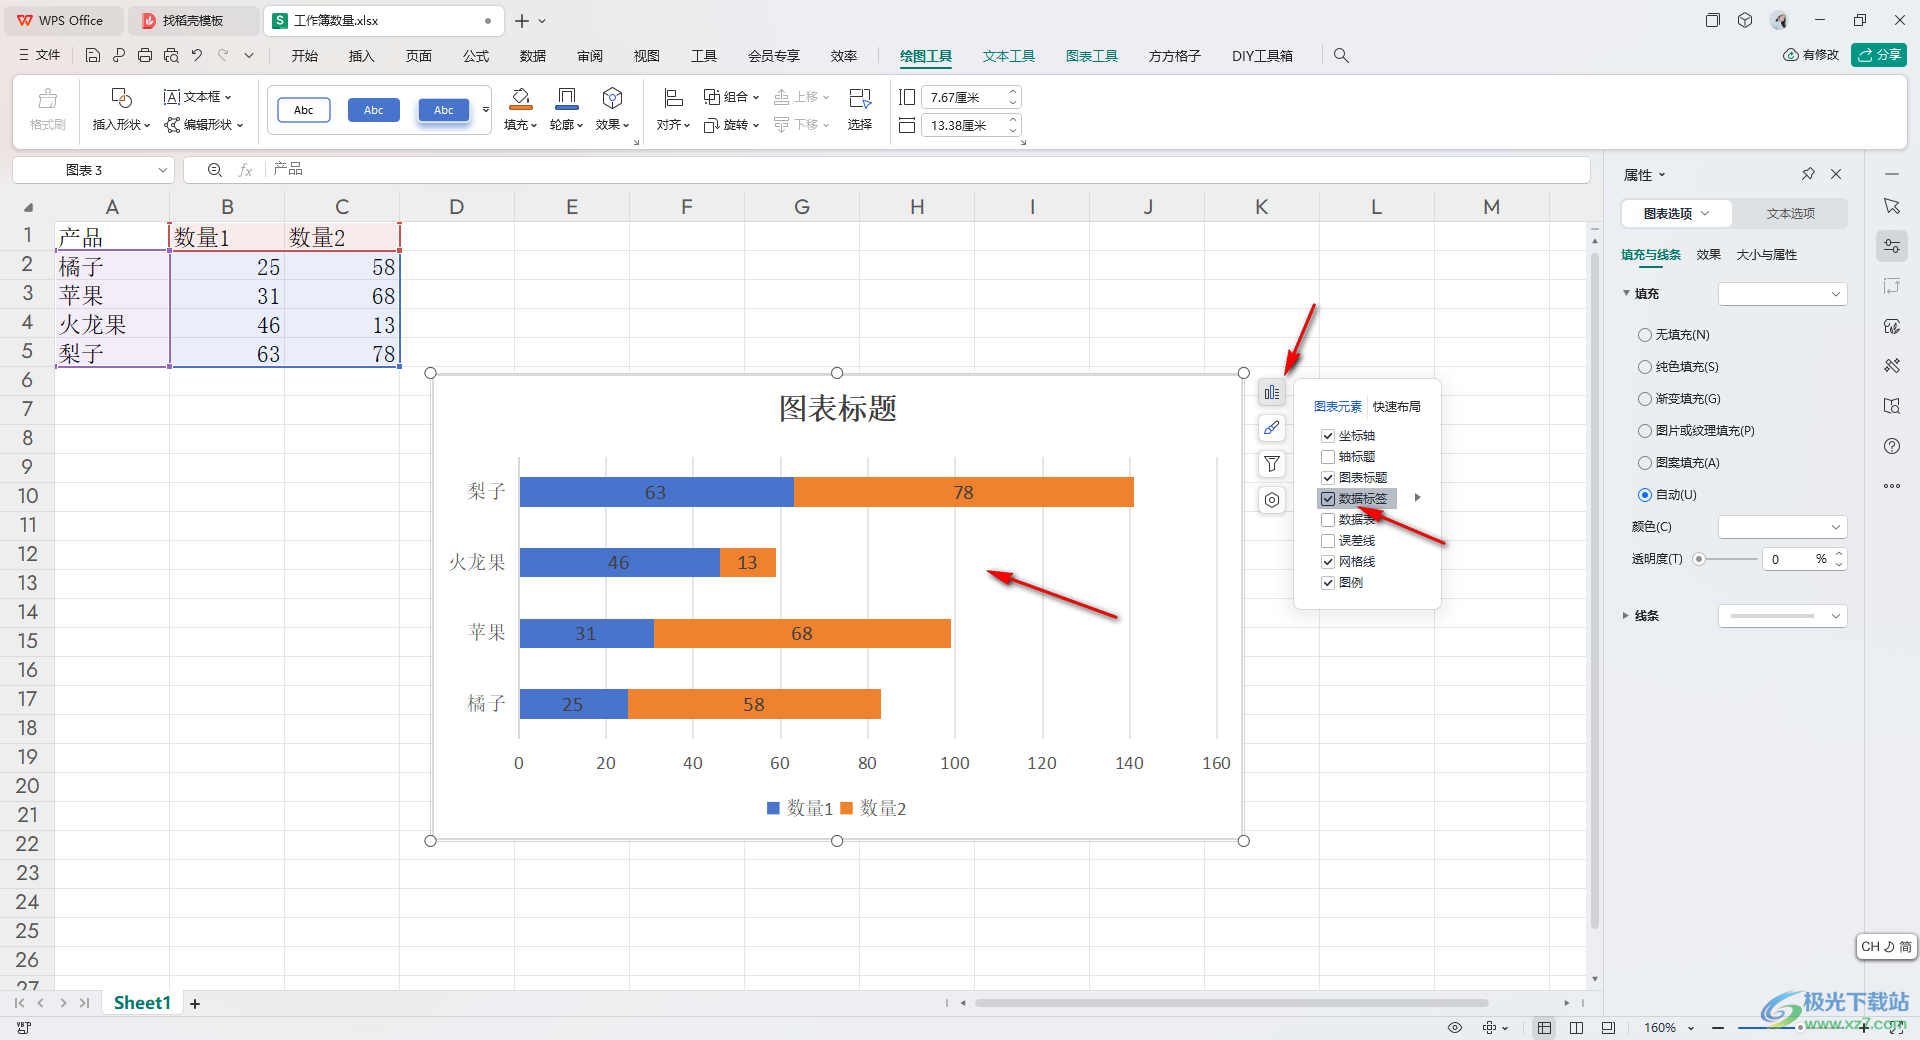Screen dimensions: 1920x1040
Task: Click the chart settings hexagon icon
Action: [x=1271, y=500]
